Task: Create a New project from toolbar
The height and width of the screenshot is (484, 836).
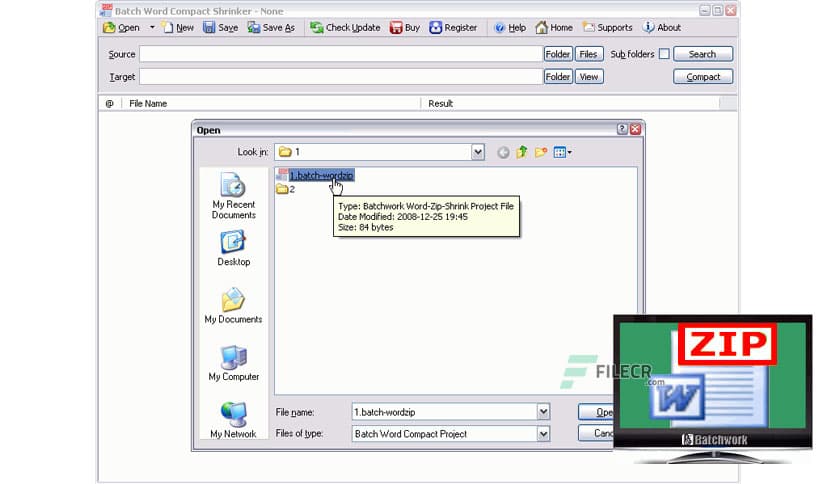Action: click(178, 28)
